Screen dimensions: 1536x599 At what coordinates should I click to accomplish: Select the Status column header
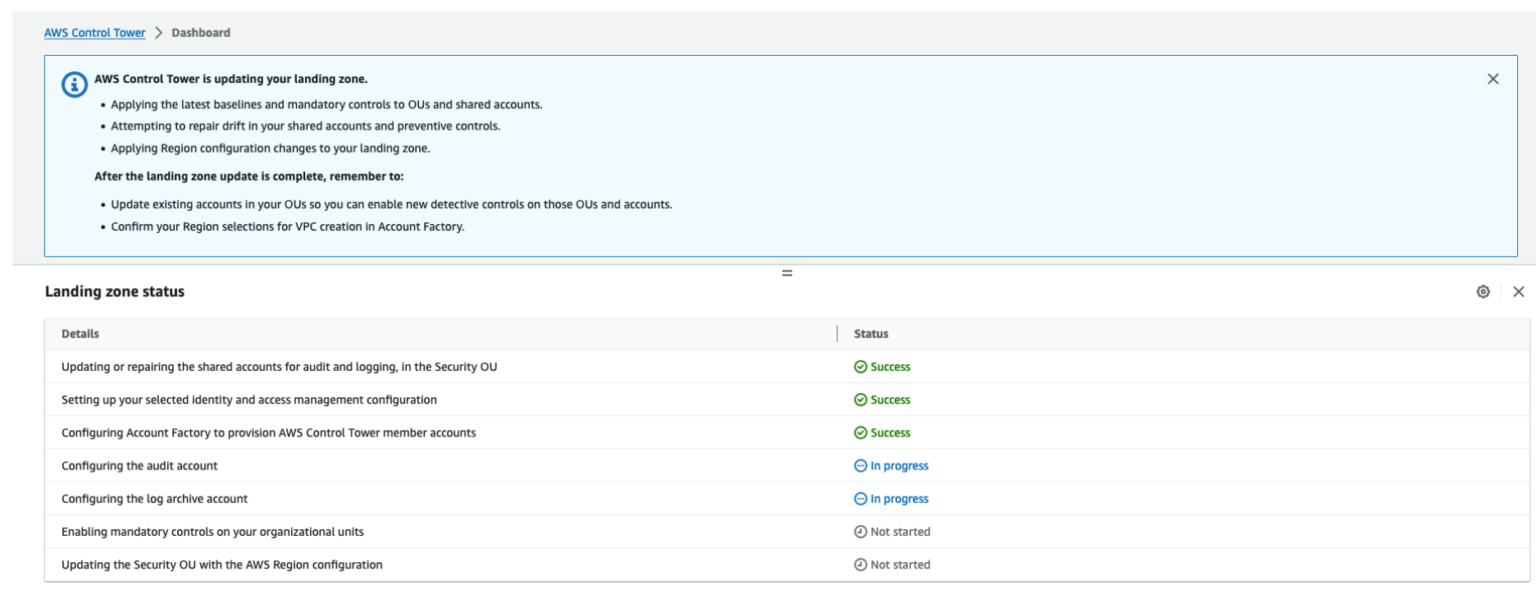[x=871, y=332]
